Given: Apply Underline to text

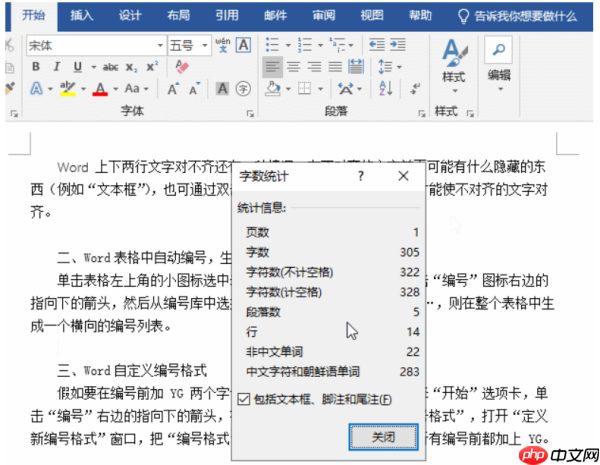Looking at the screenshot, I should tap(78, 67).
